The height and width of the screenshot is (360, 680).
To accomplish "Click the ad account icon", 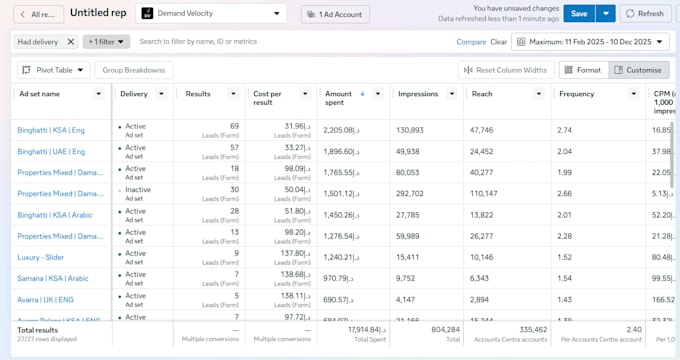I will [311, 14].
